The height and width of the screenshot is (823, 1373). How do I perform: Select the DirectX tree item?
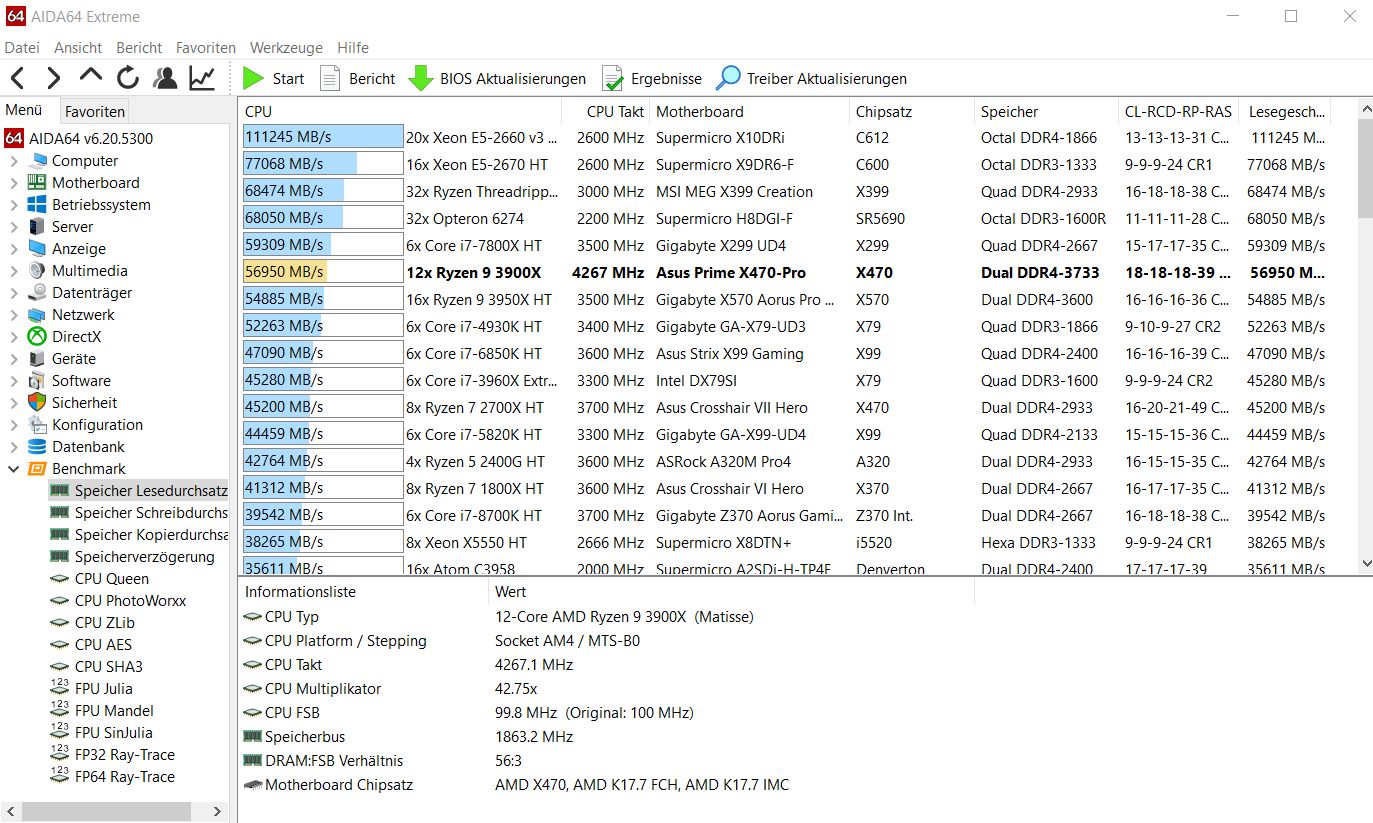(65, 336)
